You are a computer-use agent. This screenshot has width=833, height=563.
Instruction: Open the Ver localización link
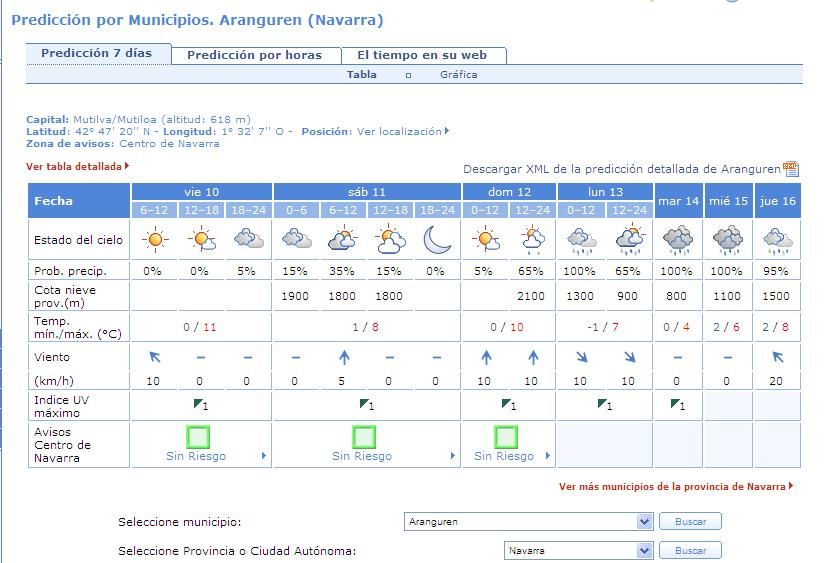click(403, 131)
